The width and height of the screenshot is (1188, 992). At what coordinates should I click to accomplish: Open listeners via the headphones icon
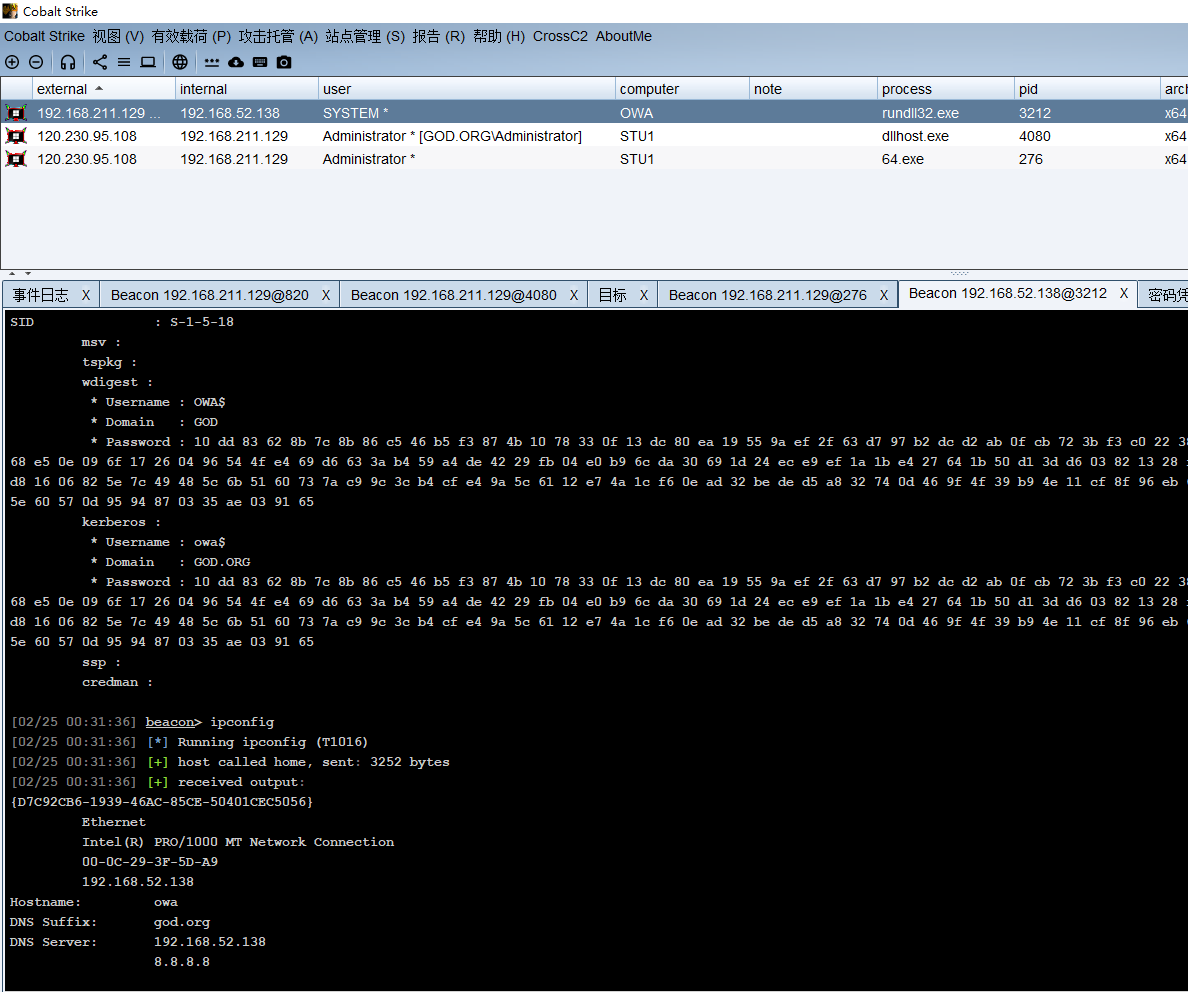(68, 62)
